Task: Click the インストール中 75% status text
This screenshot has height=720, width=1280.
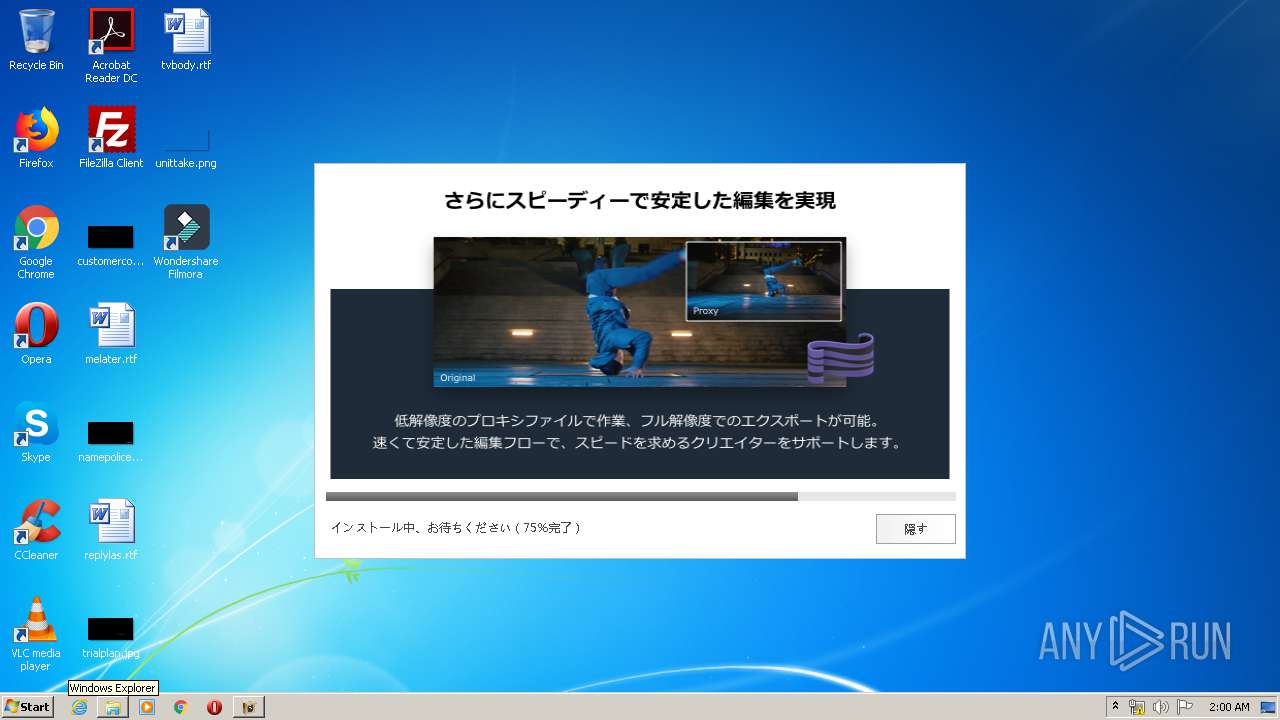Action: tap(455, 528)
